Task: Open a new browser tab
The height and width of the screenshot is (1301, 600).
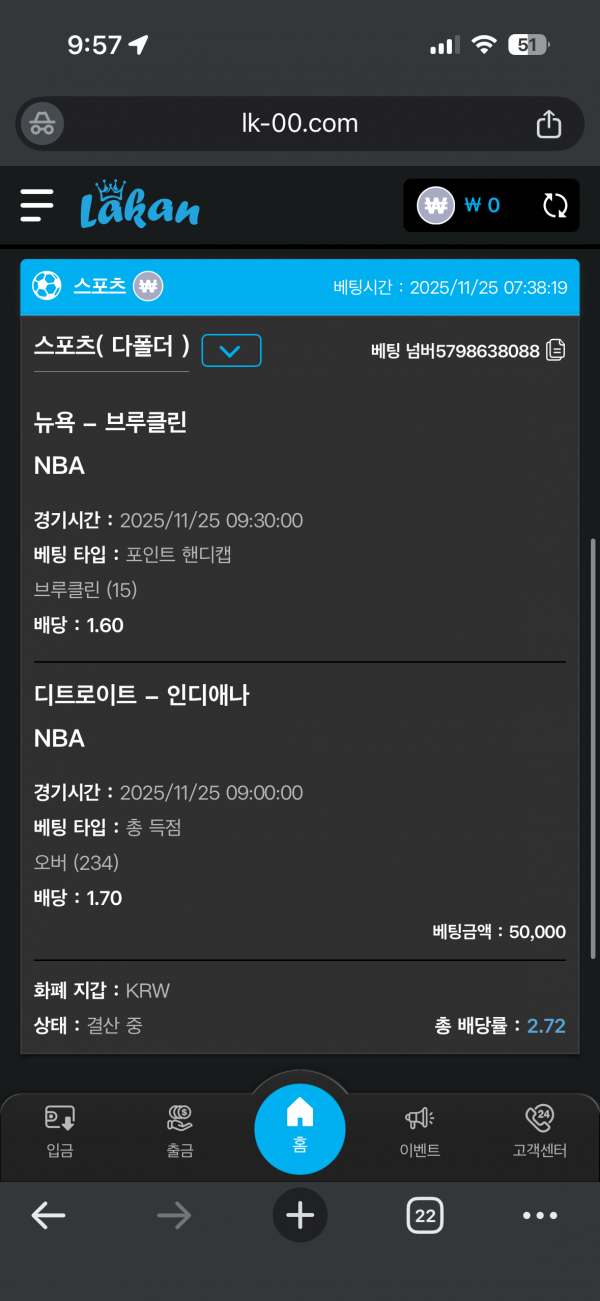Action: click(300, 1215)
